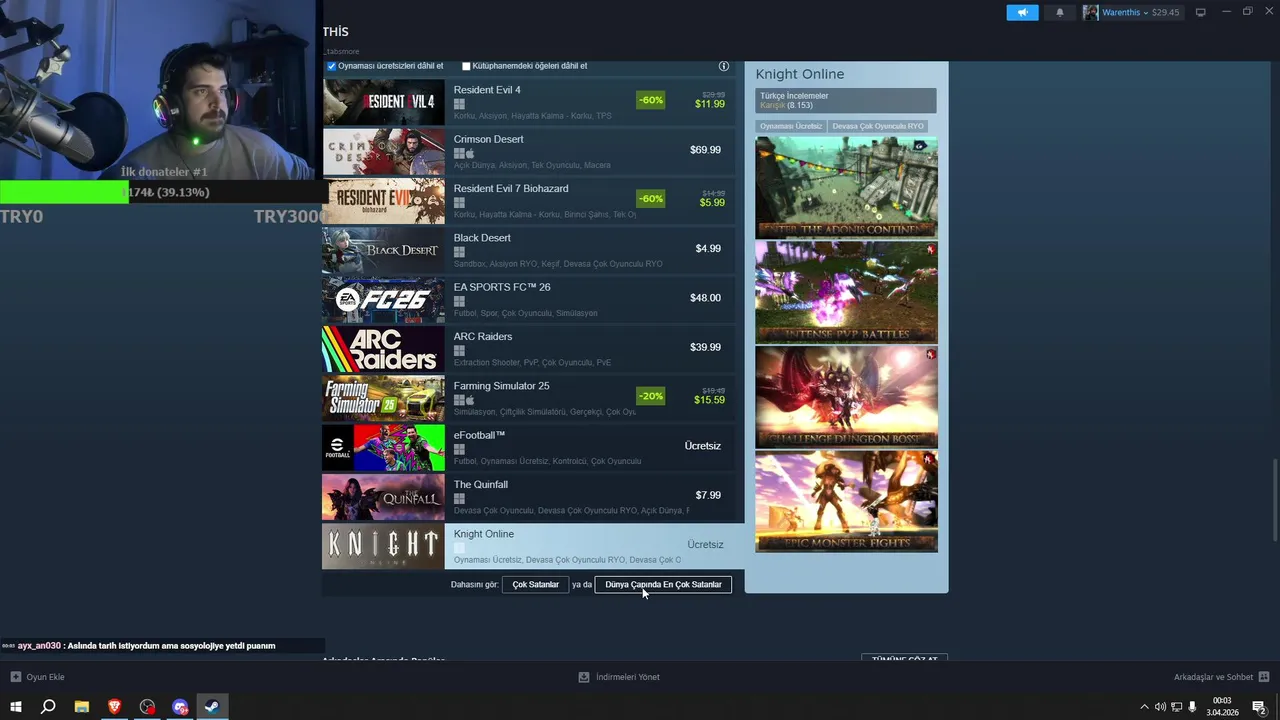This screenshot has height=720, width=1280.
Task: Click the Knight Online capsule logo
Action: 383,546
